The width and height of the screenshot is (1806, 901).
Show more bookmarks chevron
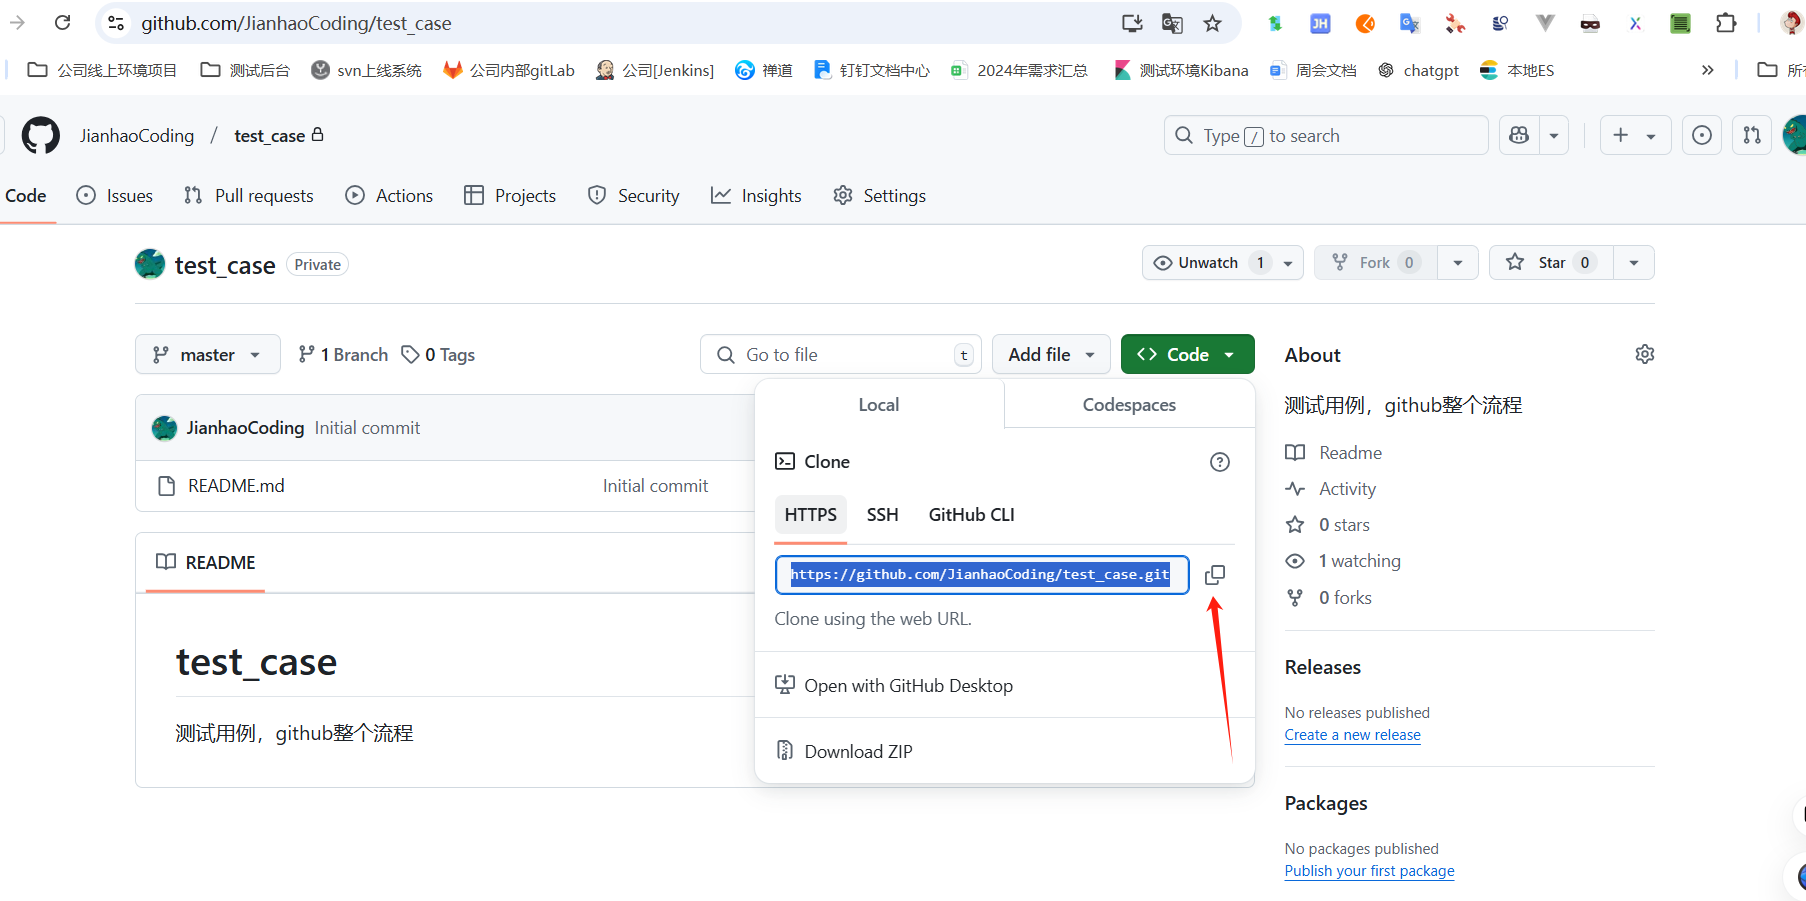coord(1707,70)
